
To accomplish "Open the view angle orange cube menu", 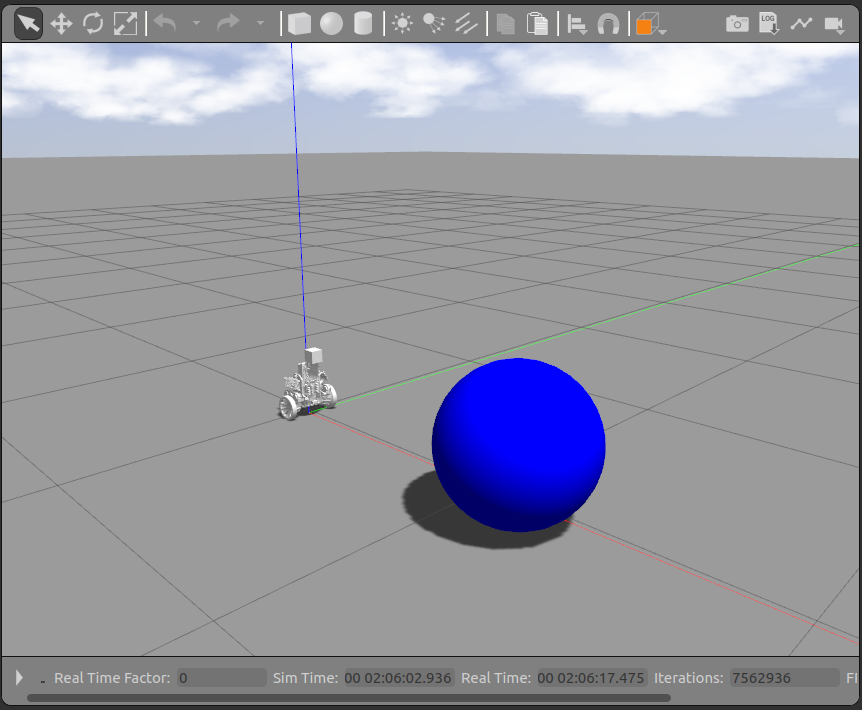I will point(650,24).
